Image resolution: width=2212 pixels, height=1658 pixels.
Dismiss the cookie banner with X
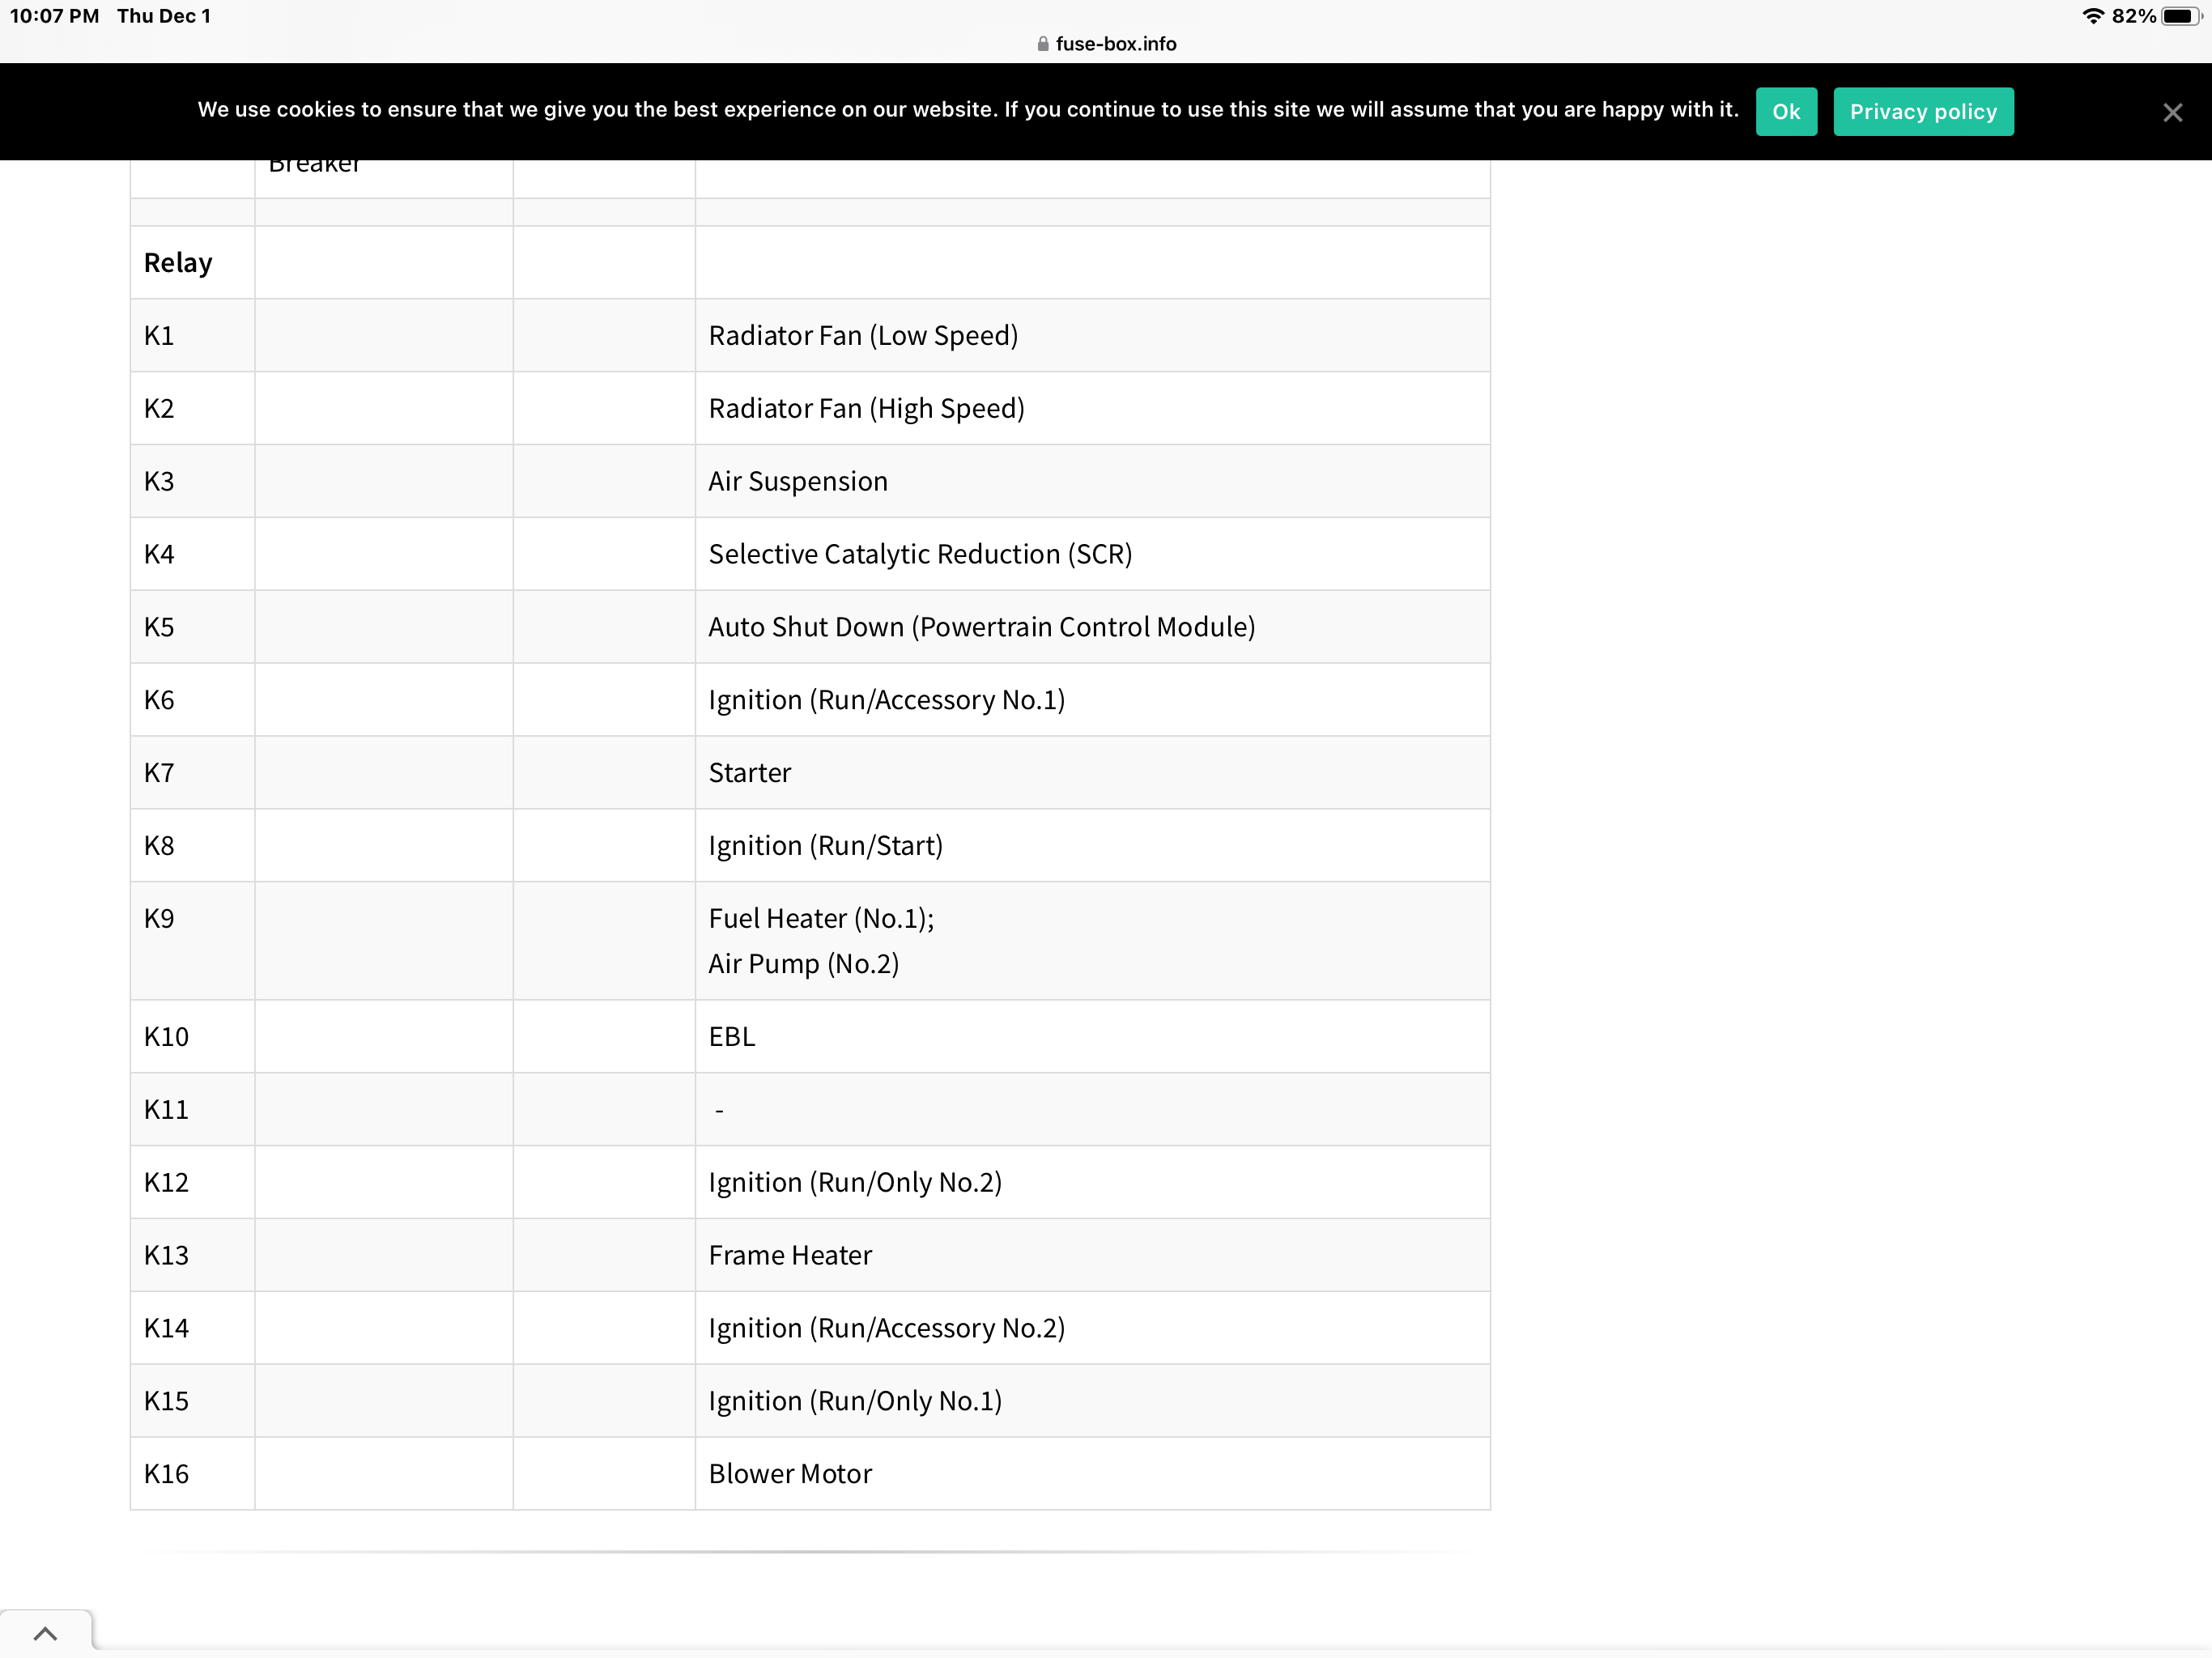click(2172, 112)
